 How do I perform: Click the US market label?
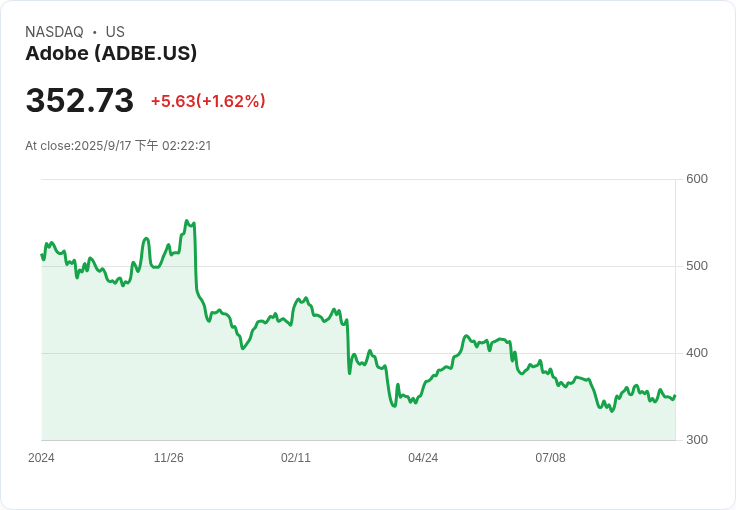(x=115, y=32)
